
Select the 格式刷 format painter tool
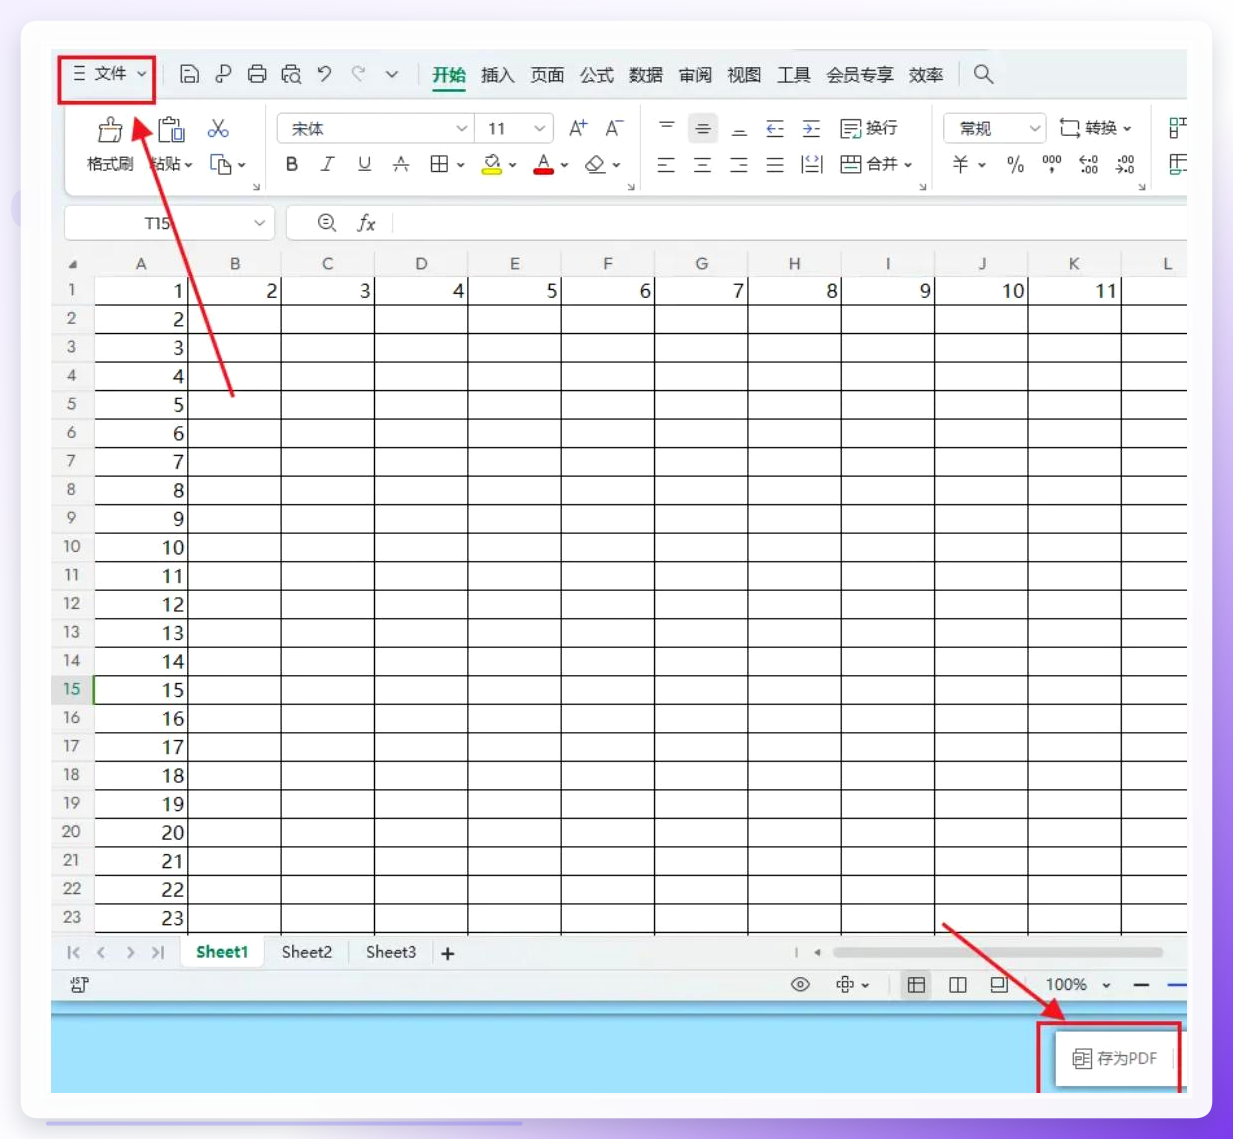pos(110,145)
